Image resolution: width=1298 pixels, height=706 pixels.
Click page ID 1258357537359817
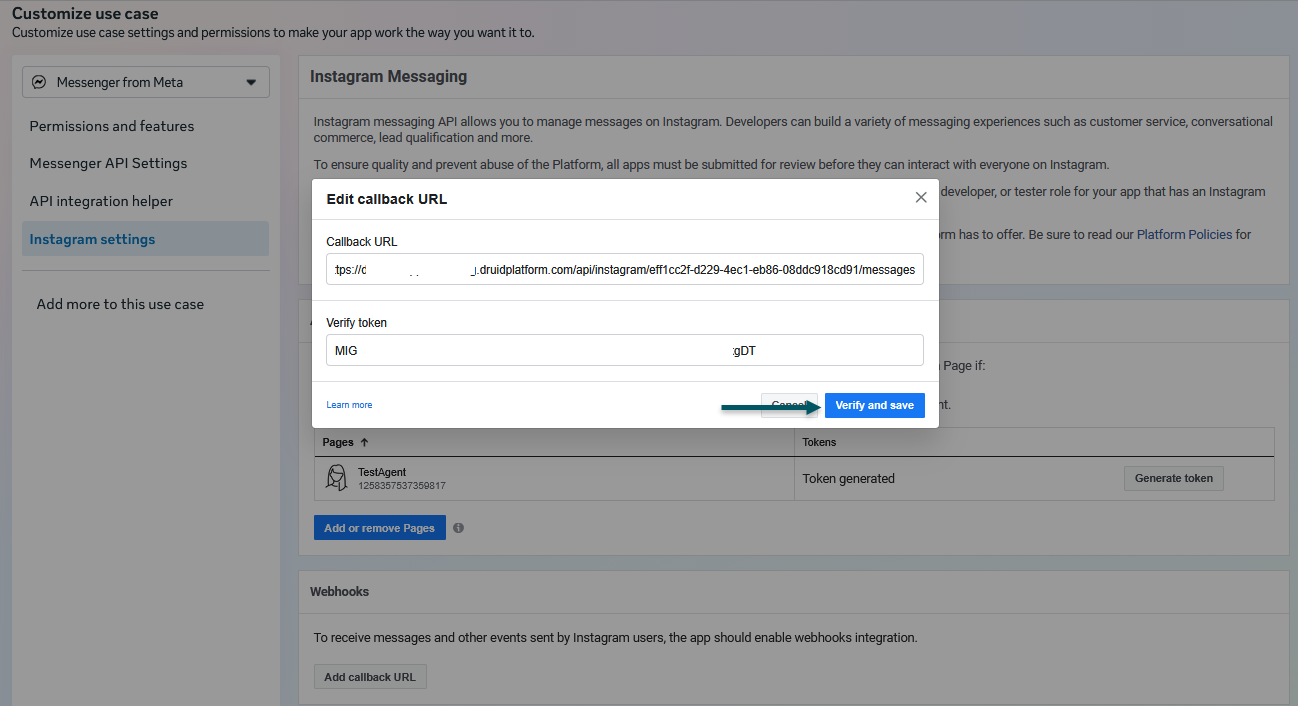click(x=402, y=486)
